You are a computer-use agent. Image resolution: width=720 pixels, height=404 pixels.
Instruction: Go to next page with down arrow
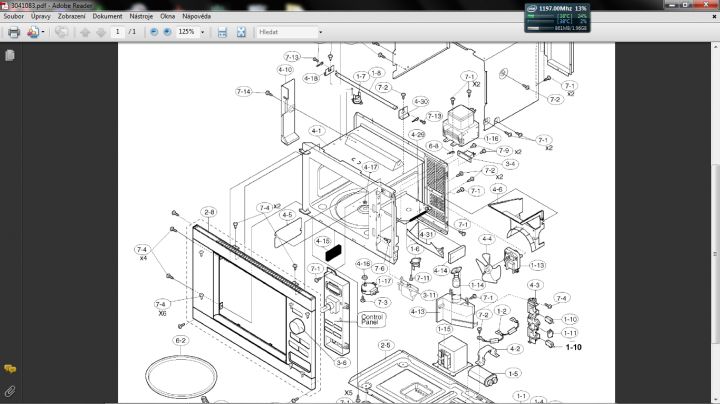pos(101,32)
